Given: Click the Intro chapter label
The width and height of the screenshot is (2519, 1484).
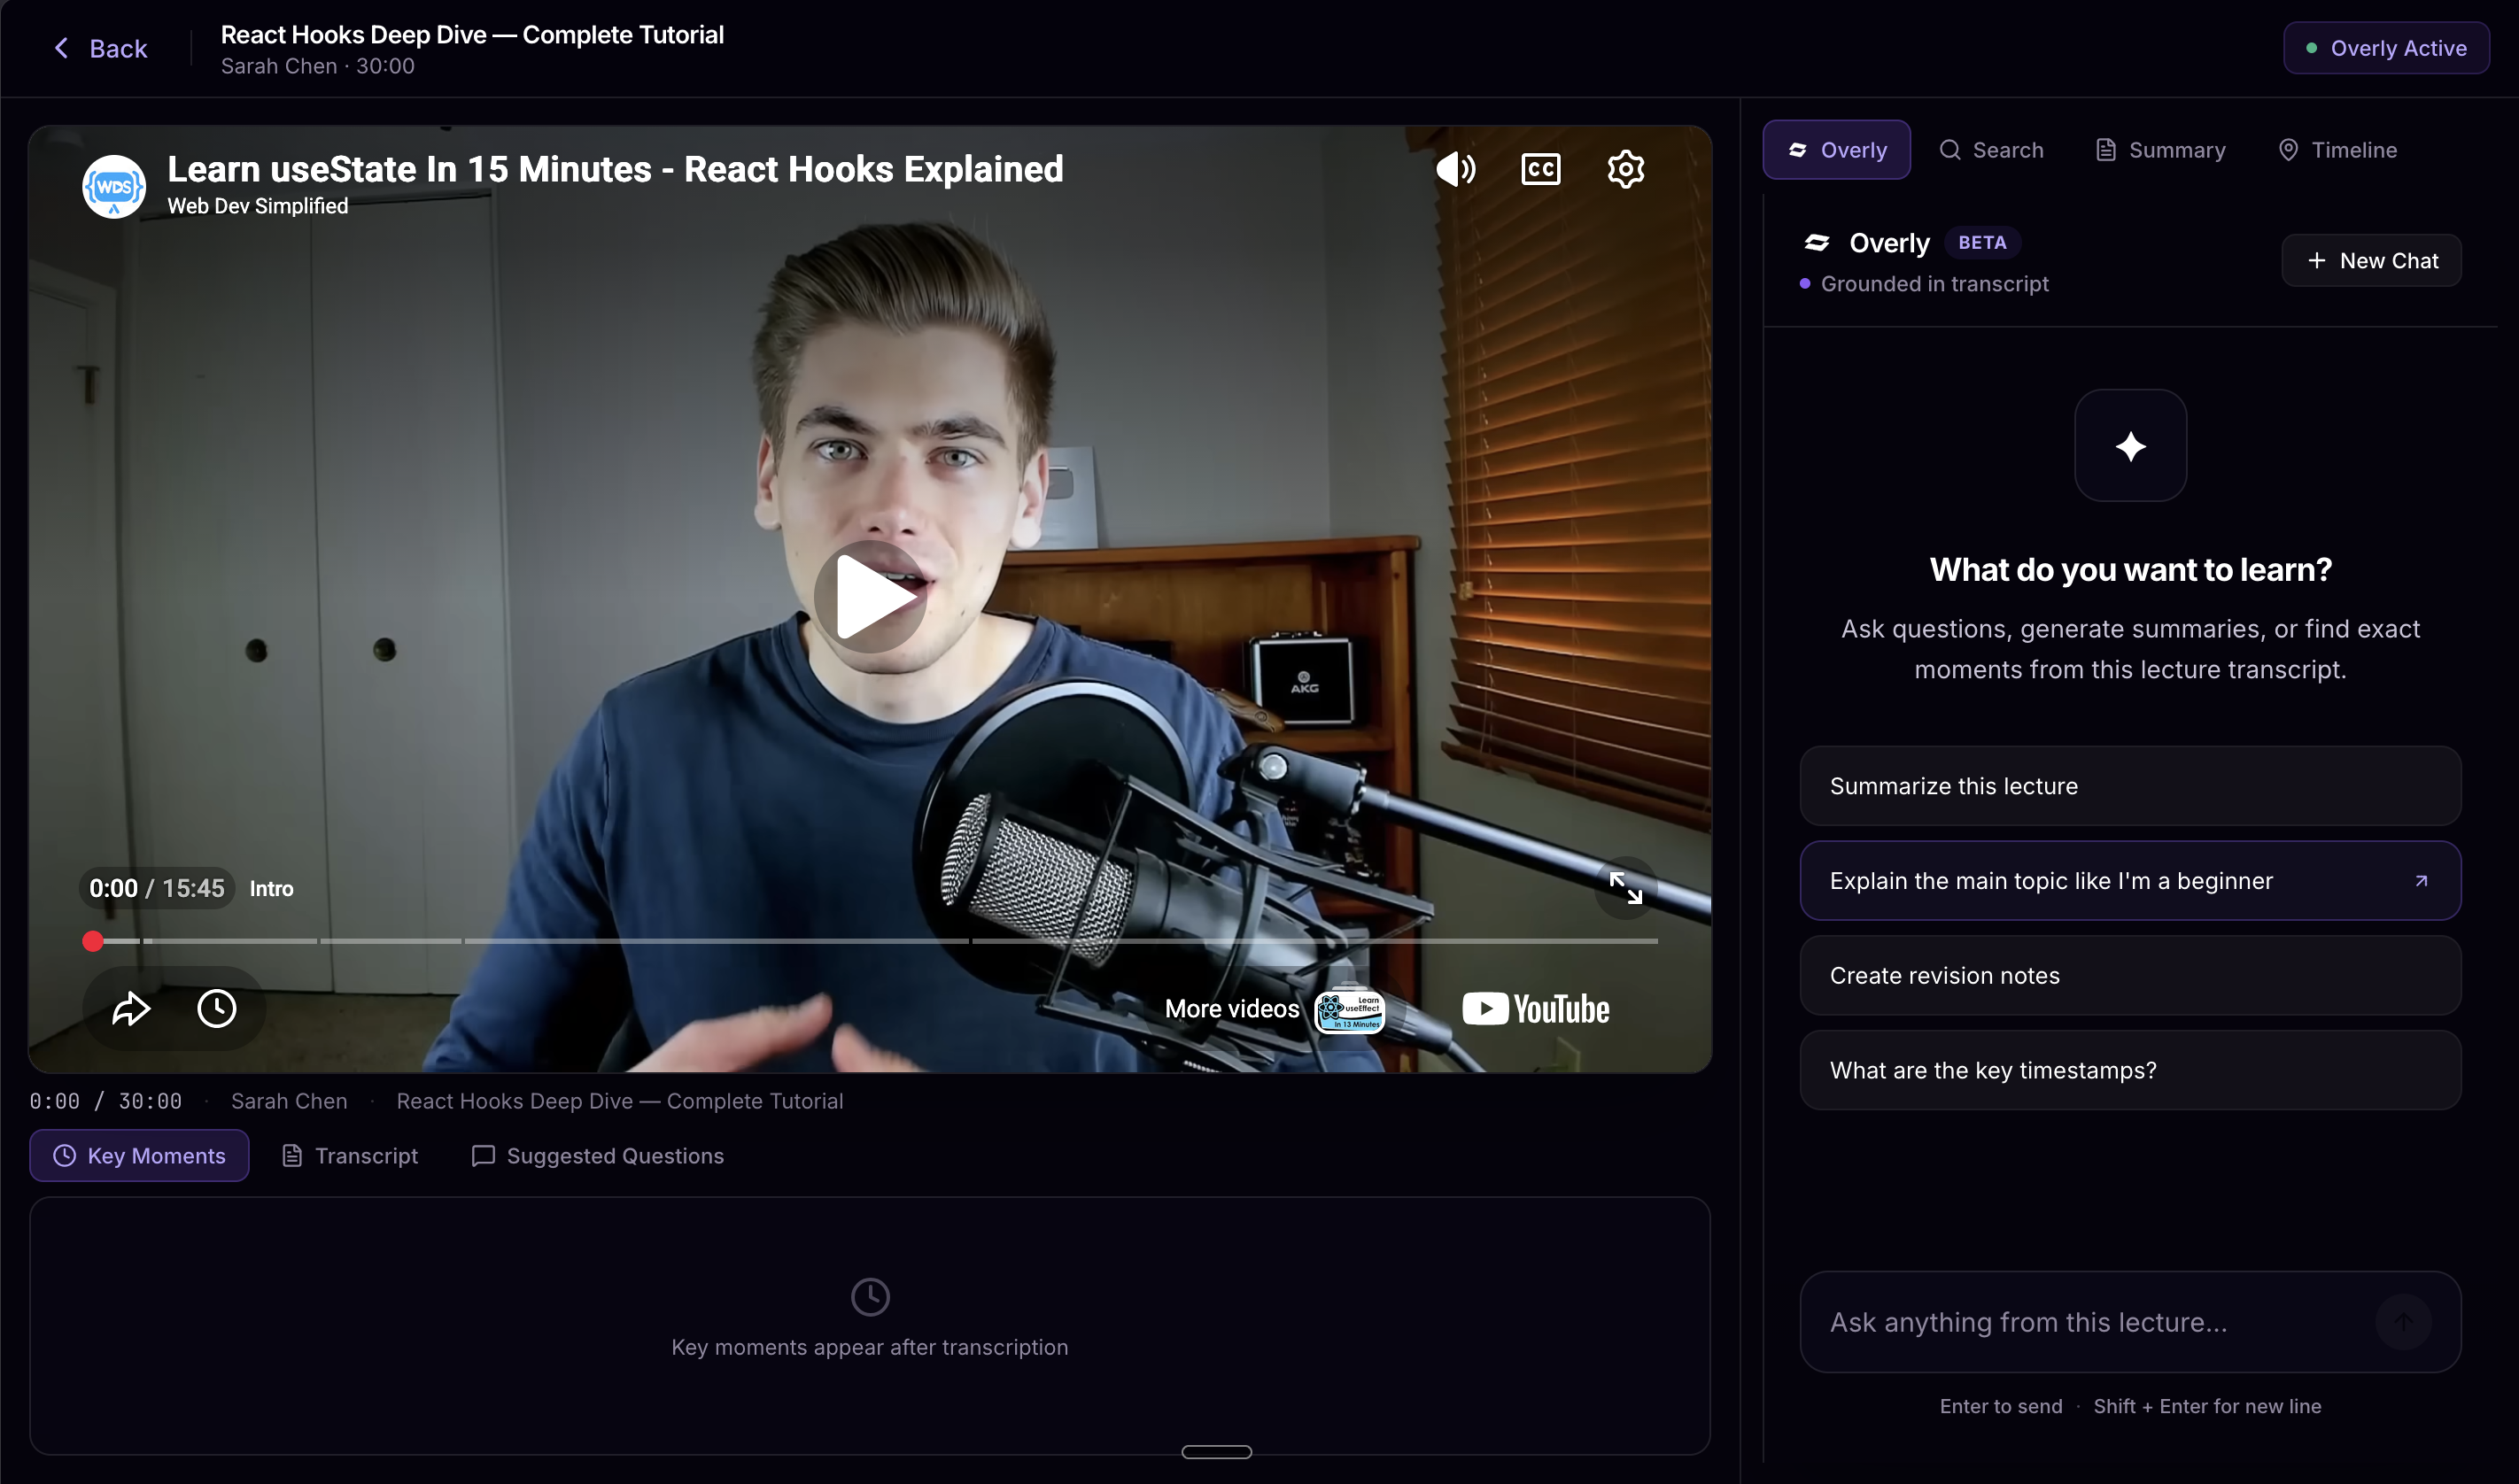Looking at the screenshot, I should point(271,888).
